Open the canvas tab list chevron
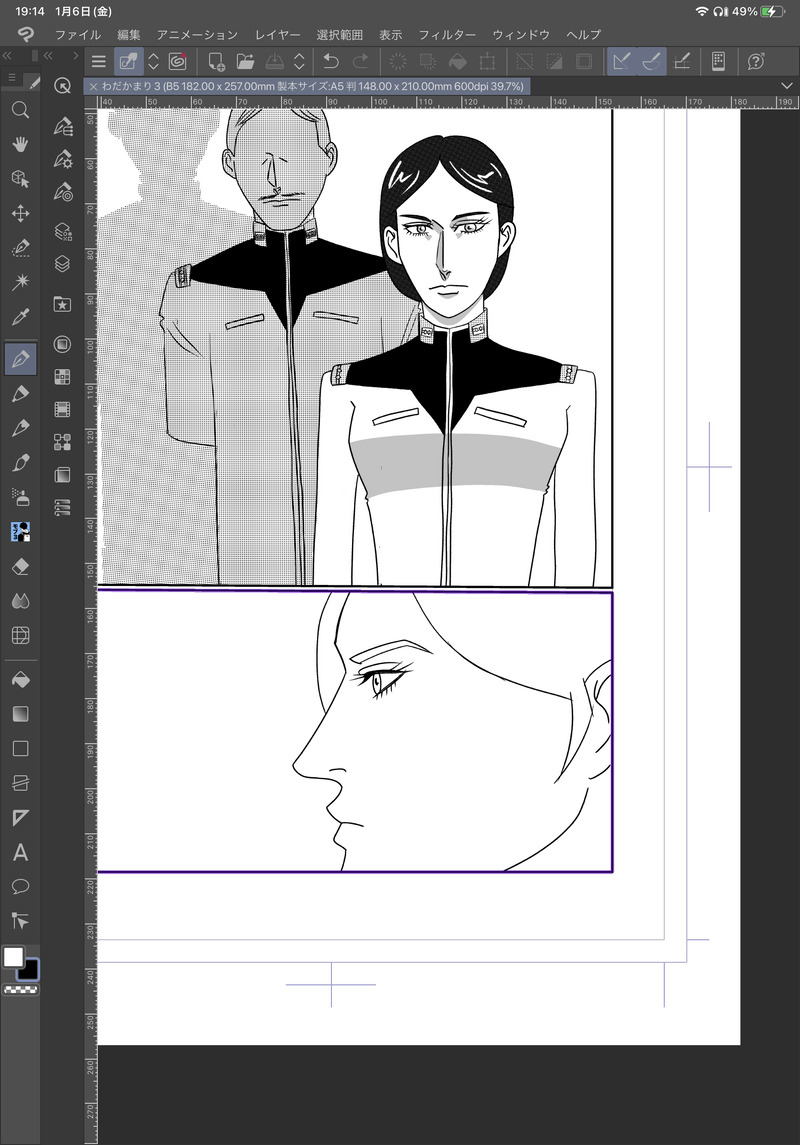Viewport: 800px width, 1145px height. (787, 86)
